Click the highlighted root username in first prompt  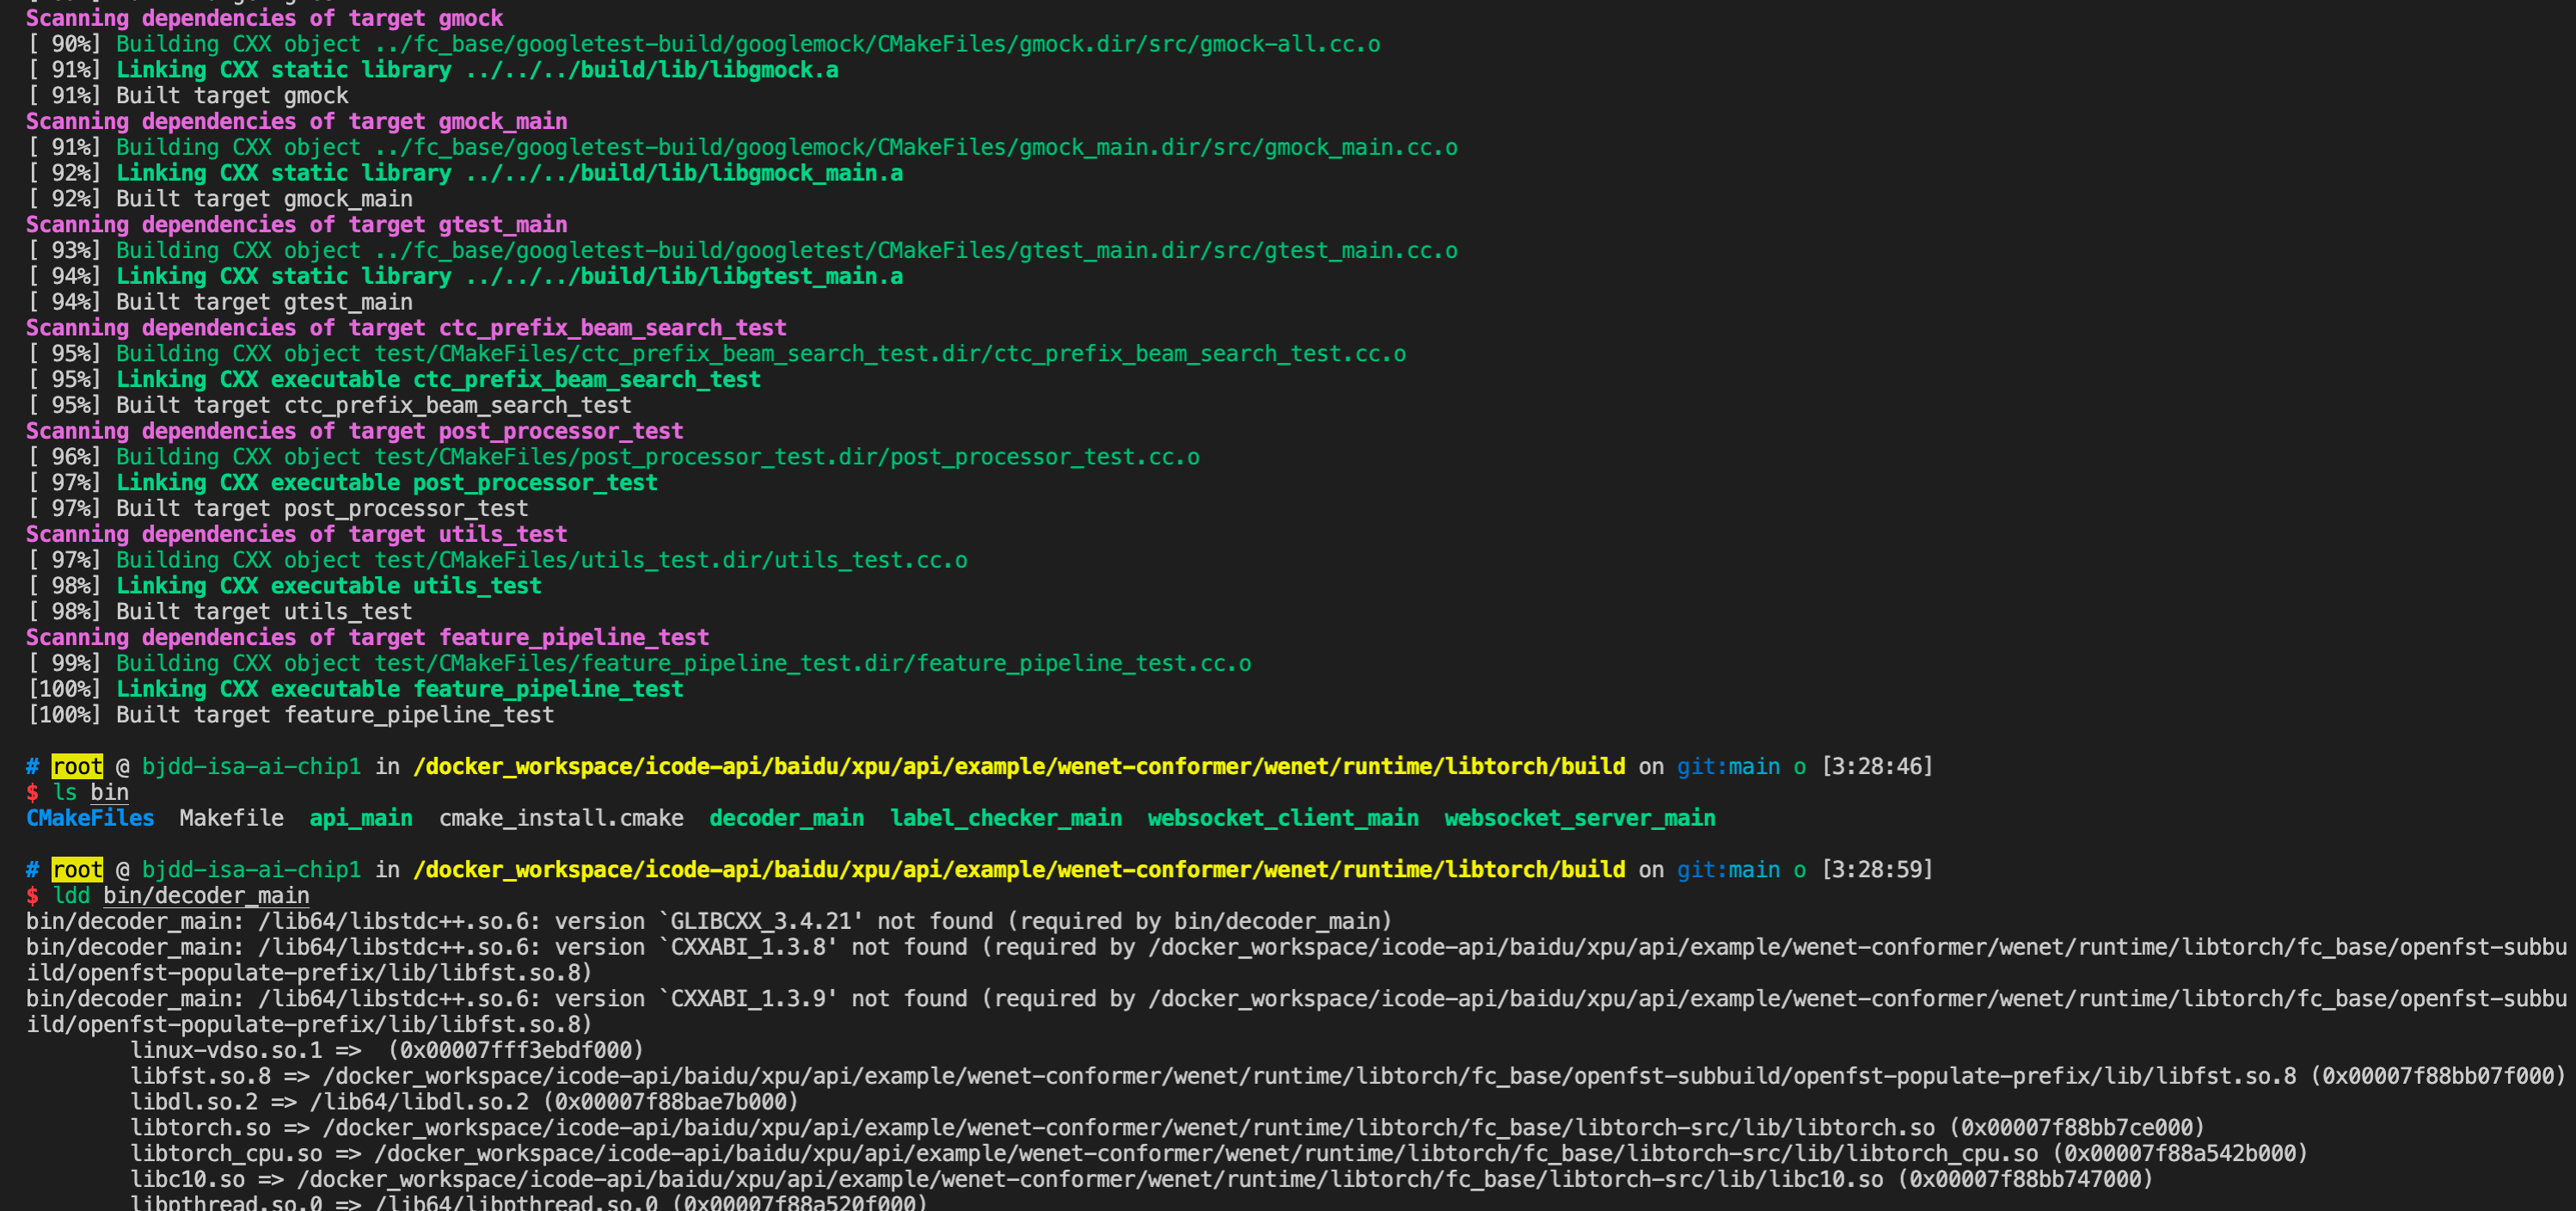(x=77, y=767)
